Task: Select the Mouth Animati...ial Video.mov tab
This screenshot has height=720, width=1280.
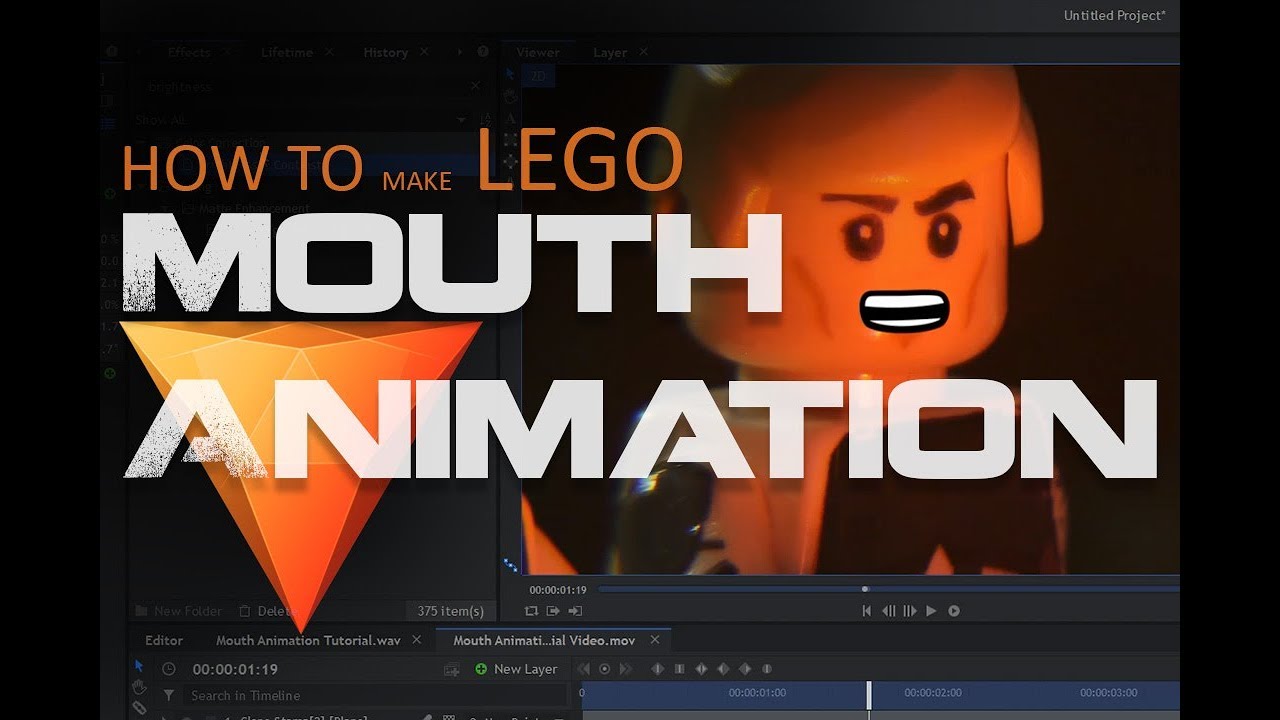Action: click(544, 641)
